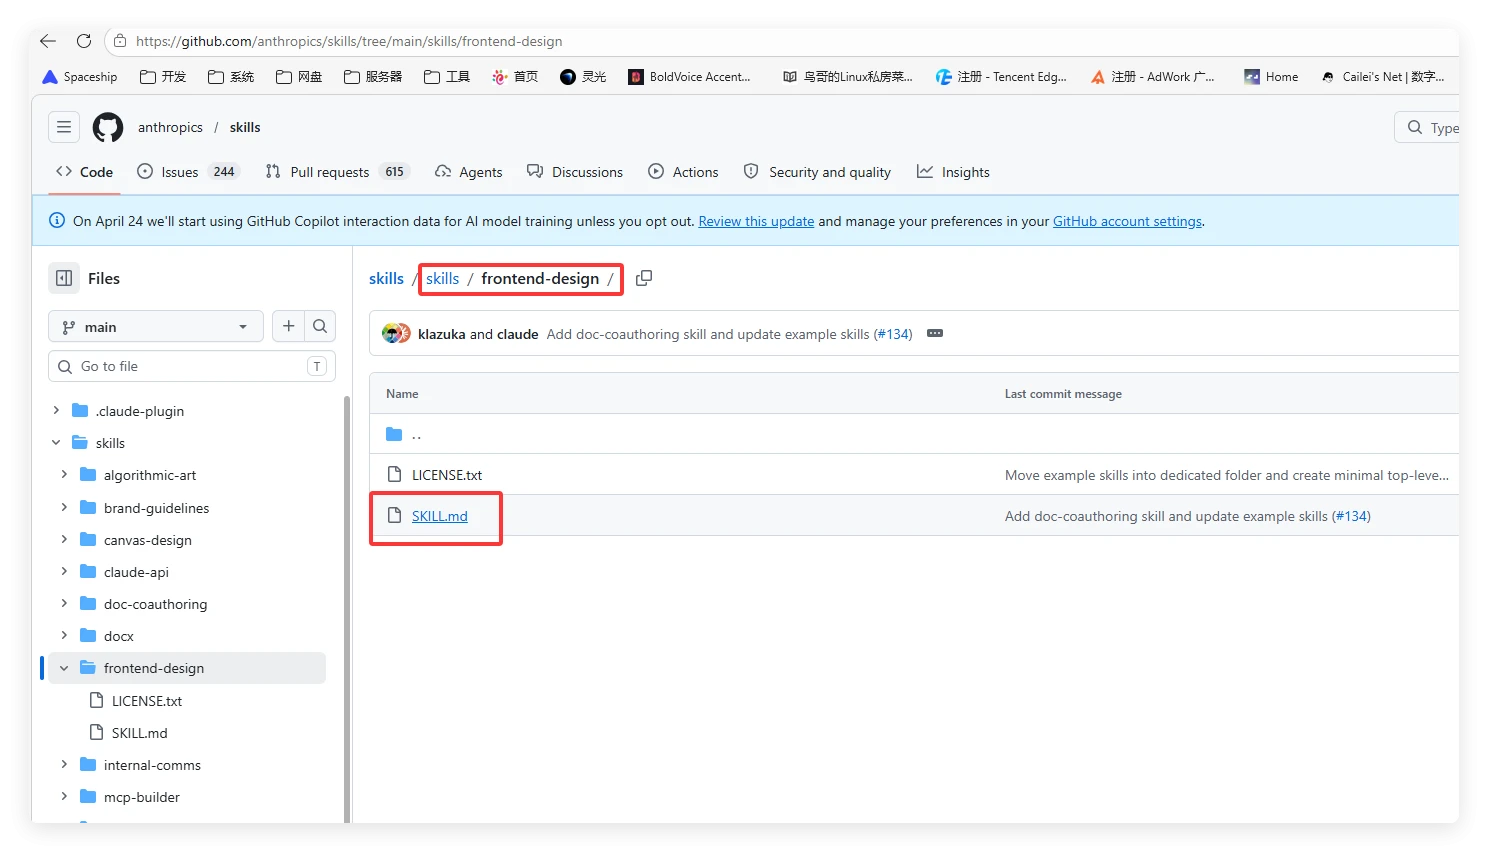Switch to the Actions tab
The image size is (1487, 851).
[x=683, y=172]
